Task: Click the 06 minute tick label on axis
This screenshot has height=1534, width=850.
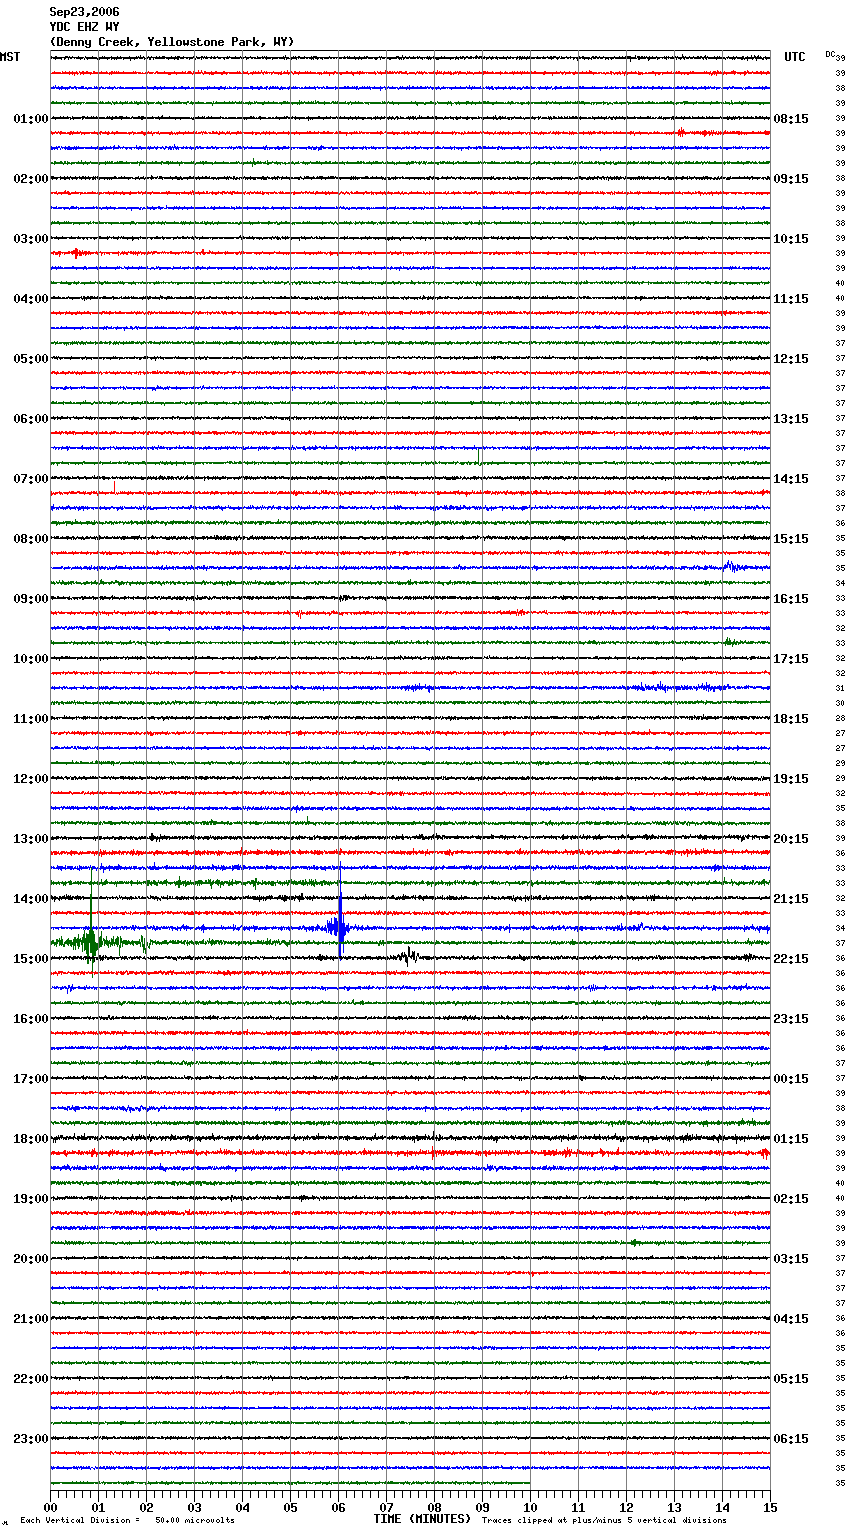Action: click(x=338, y=1507)
